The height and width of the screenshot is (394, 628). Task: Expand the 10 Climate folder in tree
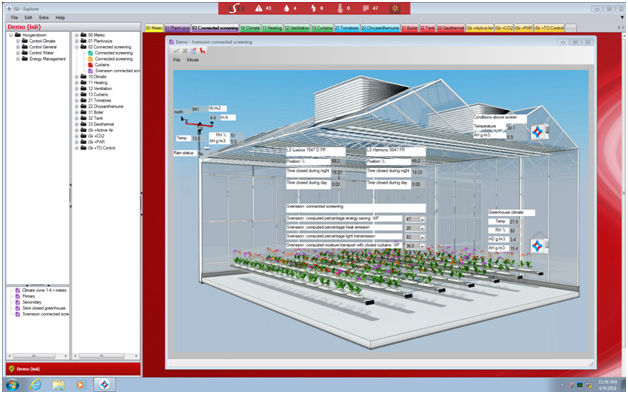tap(76, 76)
